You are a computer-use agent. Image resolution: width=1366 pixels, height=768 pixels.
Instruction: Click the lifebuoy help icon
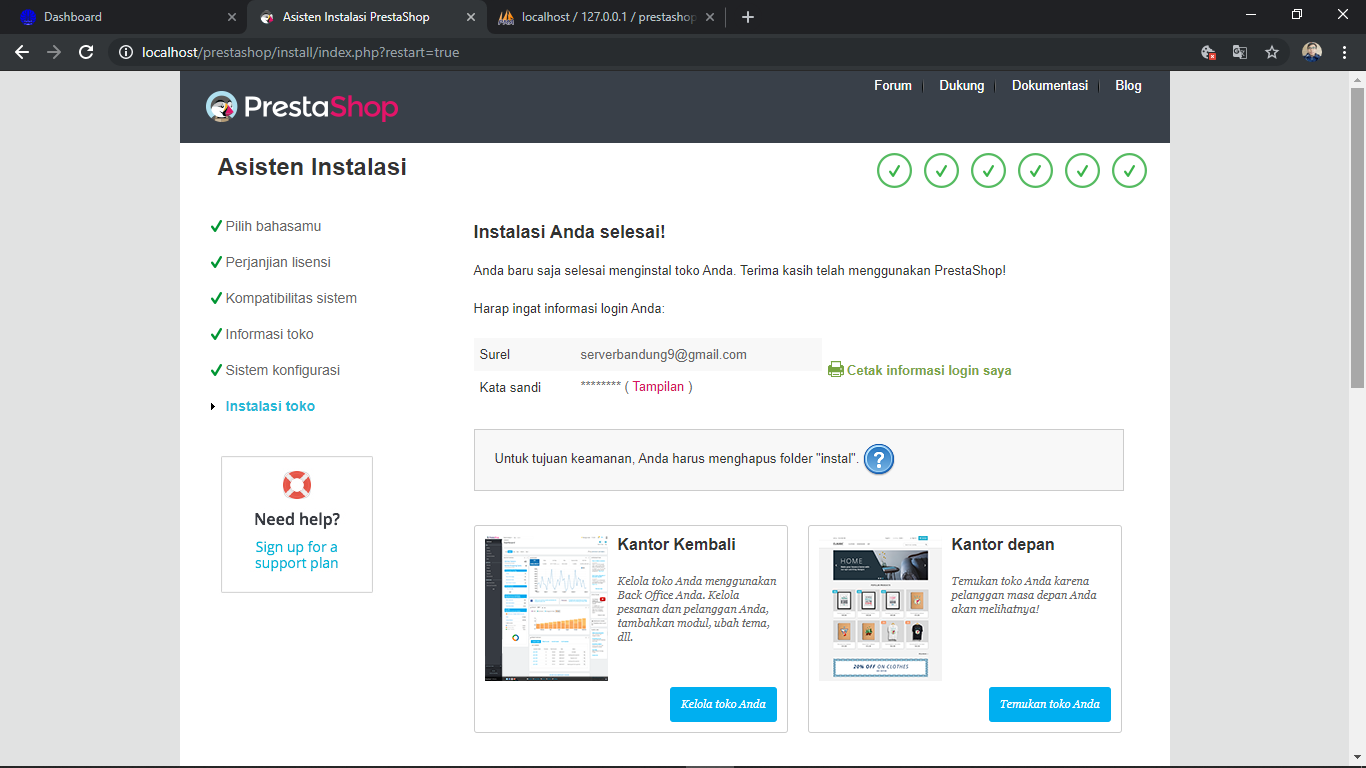point(297,485)
